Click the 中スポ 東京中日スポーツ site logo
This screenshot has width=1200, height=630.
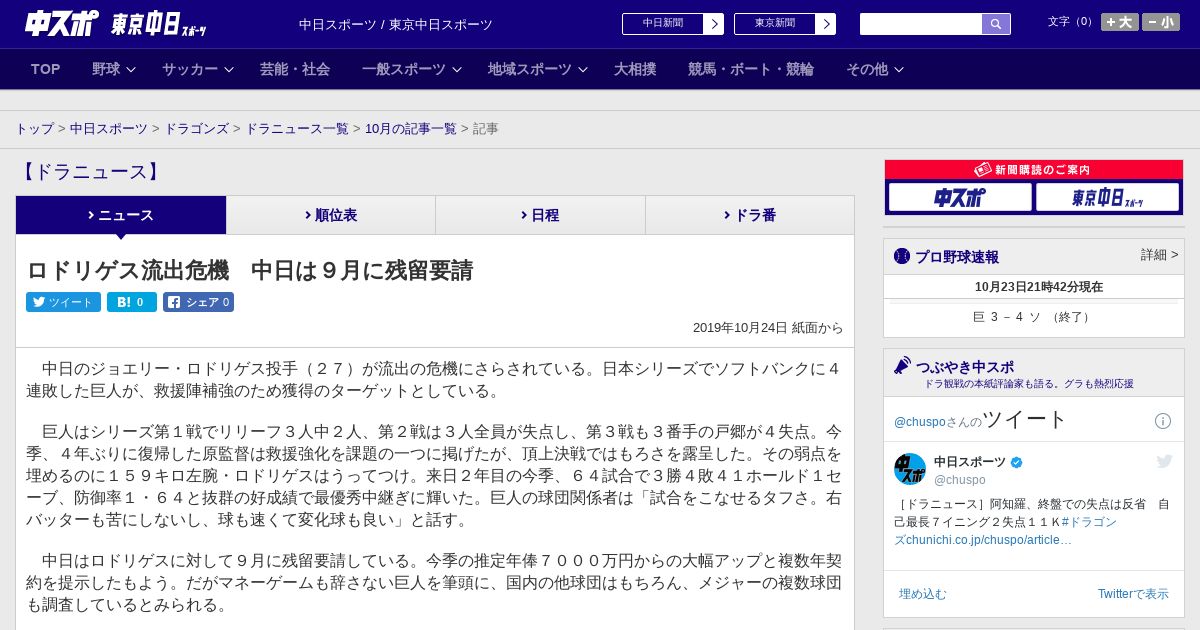[x=115, y=23]
